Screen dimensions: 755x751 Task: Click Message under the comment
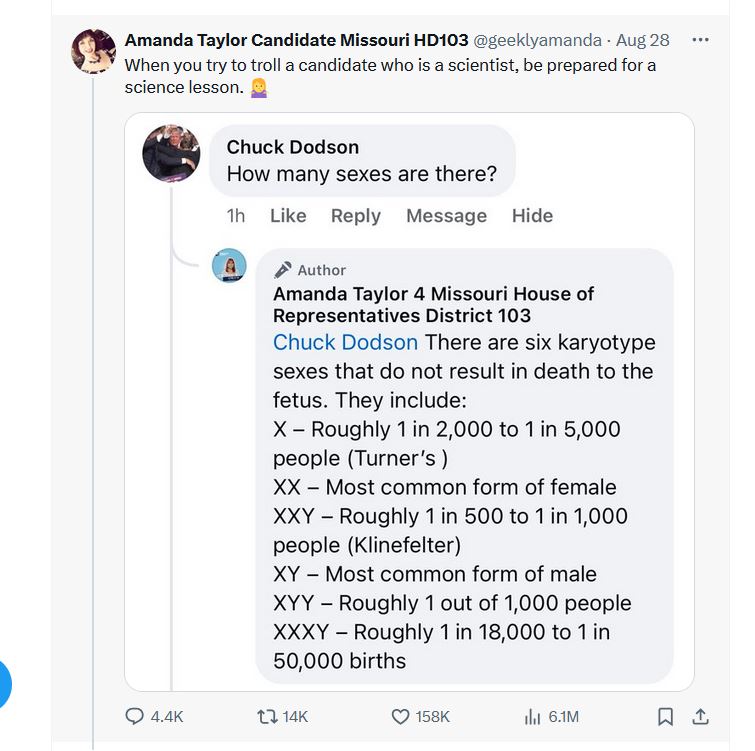click(x=446, y=216)
